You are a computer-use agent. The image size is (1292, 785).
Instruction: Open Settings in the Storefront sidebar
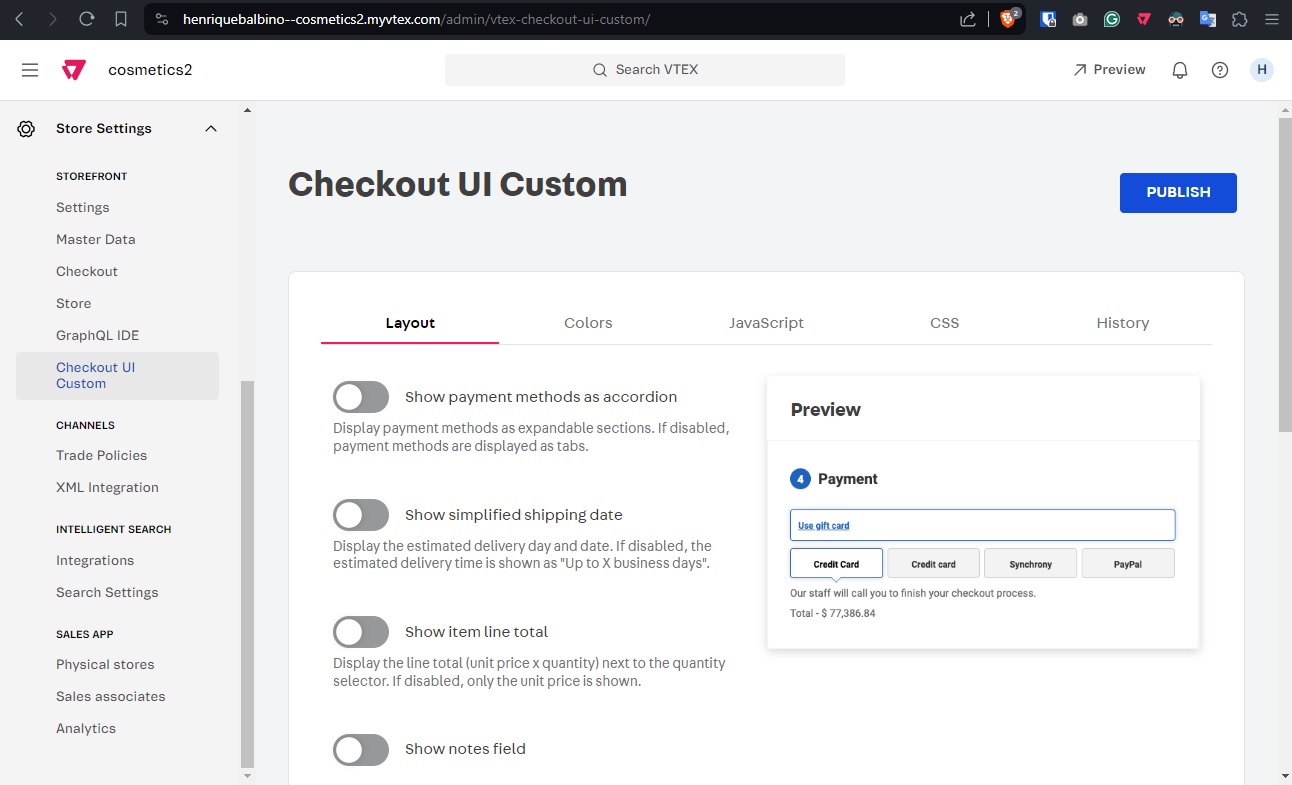(x=83, y=208)
